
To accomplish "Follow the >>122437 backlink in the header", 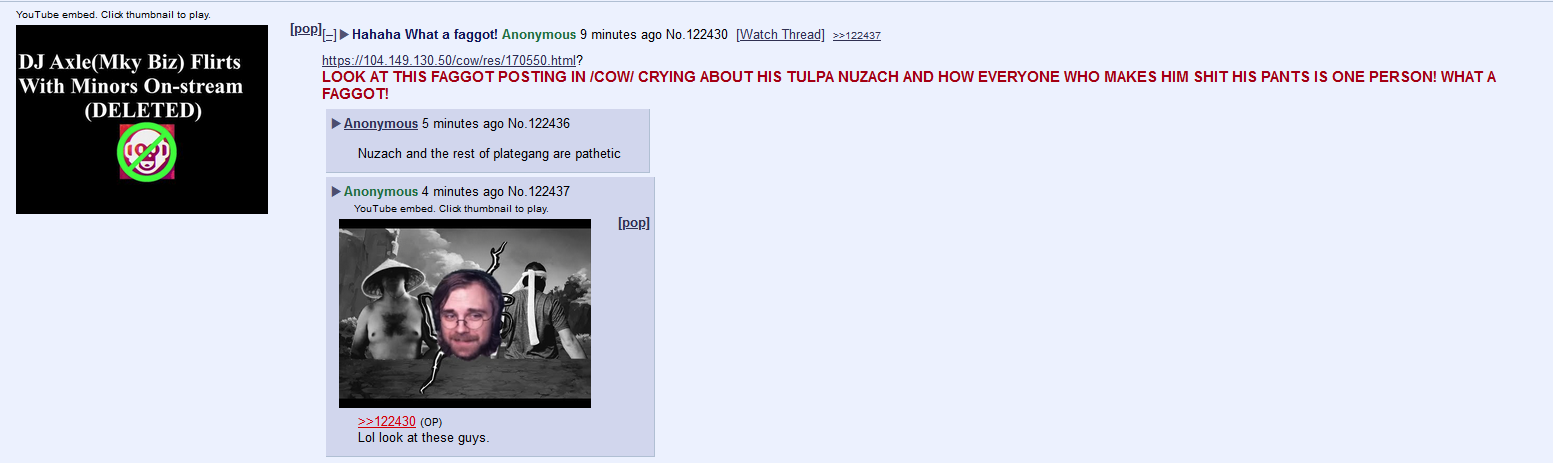I will 856,35.
